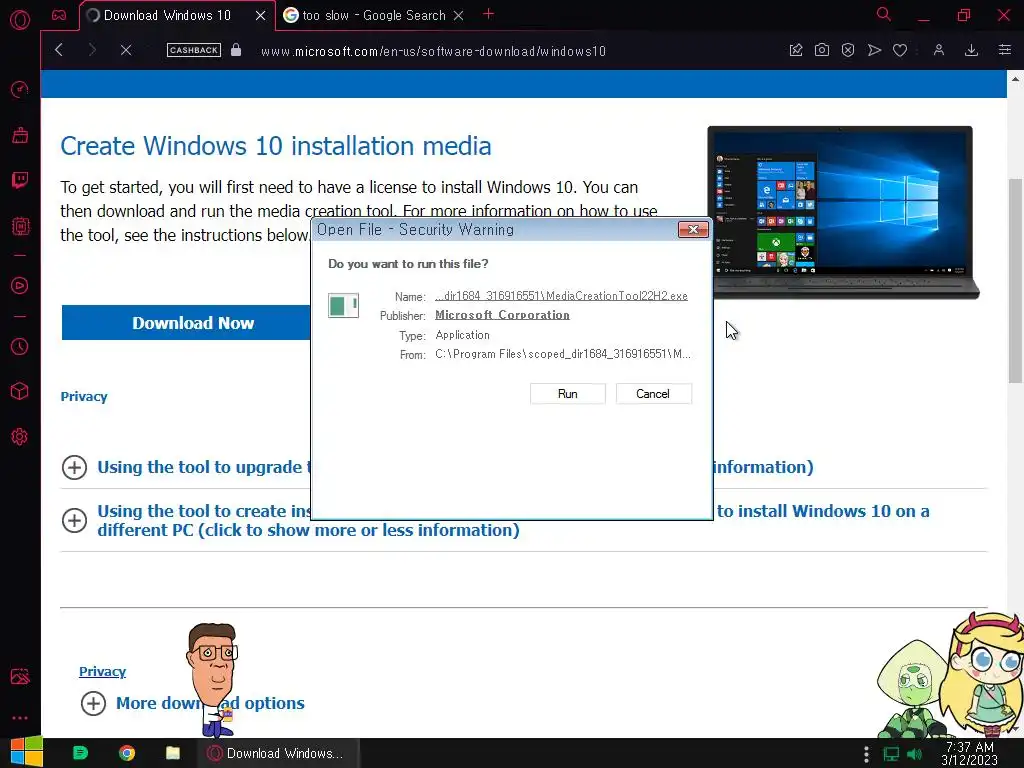Click the Microsoft Corporation publisher link
The height and width of the screenshot is (768, 1024).
click(x=502, y=315)
